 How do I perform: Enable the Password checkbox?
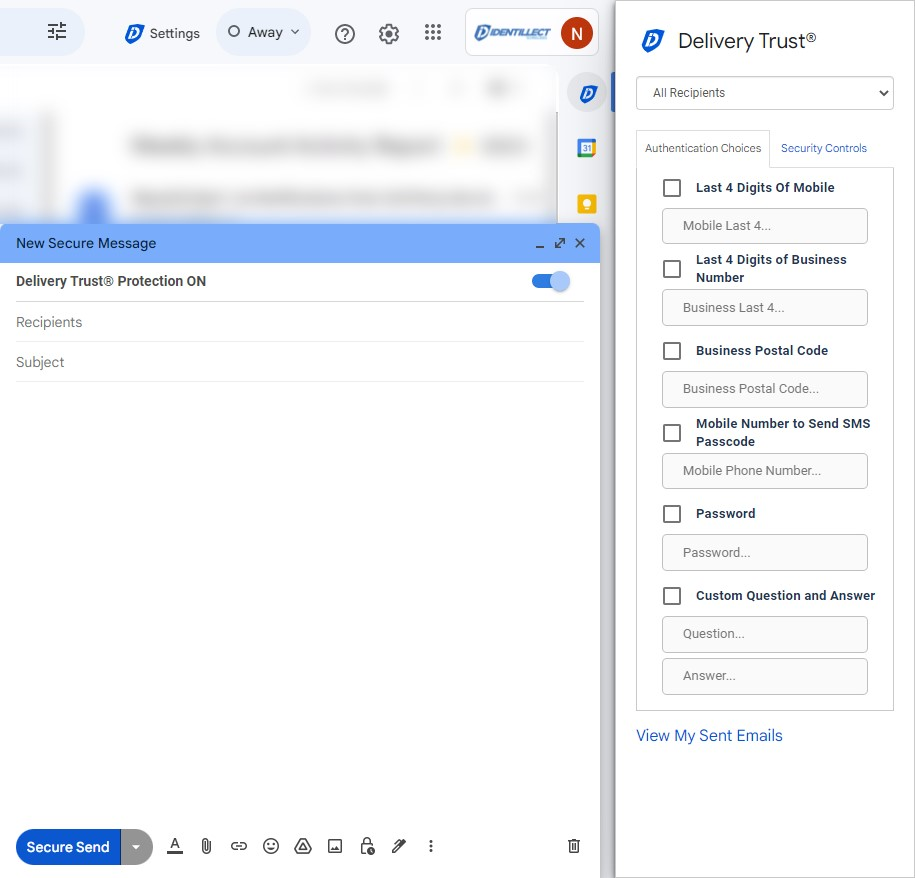(672, 514)
